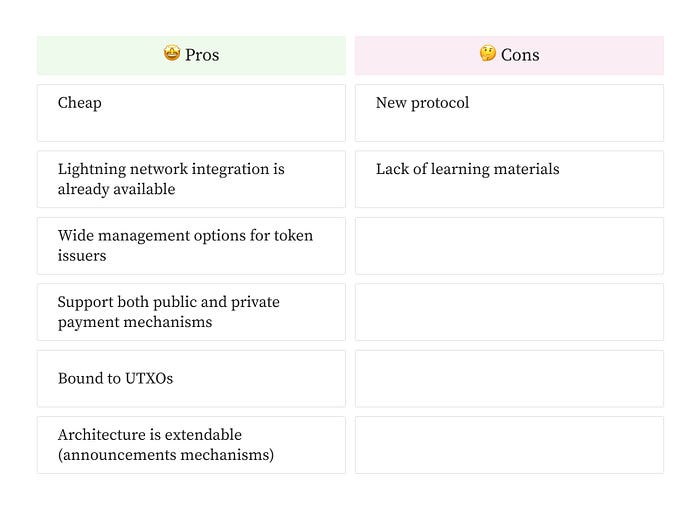Click the "Cons" header text
This screenshot has height=509, width=700.
(x=520, y=55)
